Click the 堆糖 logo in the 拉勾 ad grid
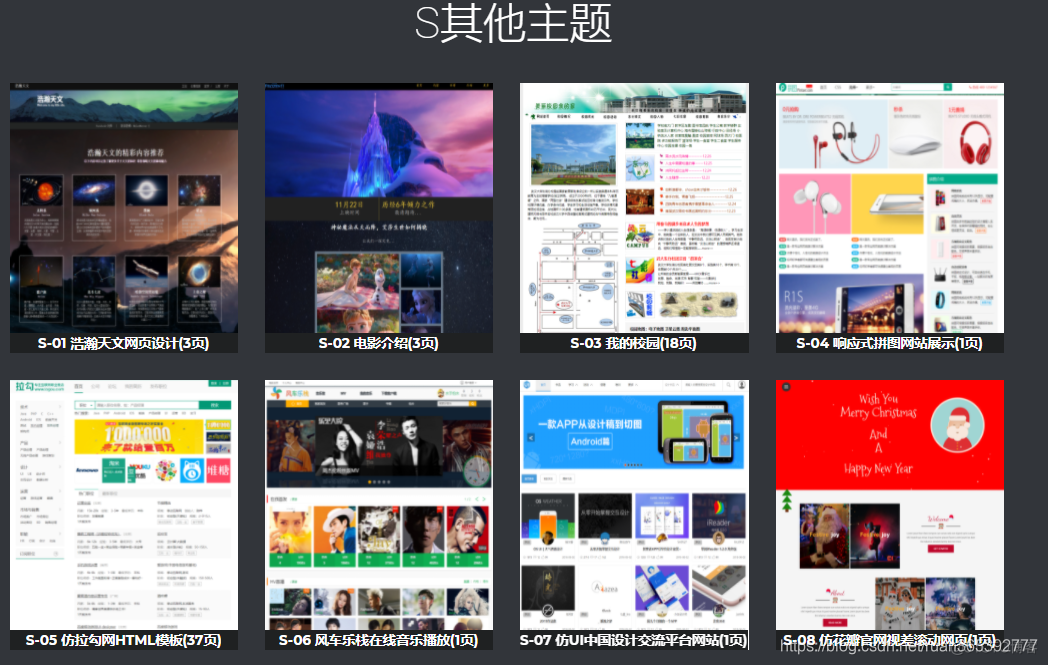Viewport: 1048px width, 665px height. [218, 471]
